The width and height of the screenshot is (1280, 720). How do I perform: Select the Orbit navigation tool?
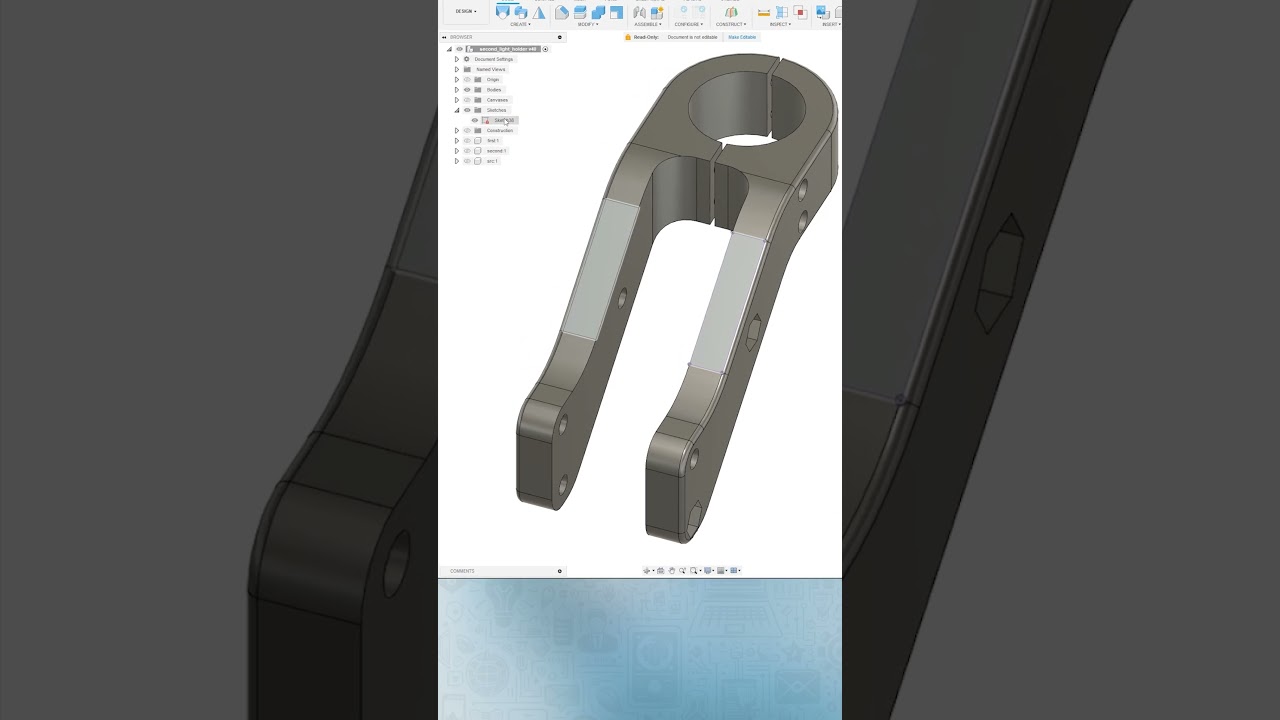[647, 571]
